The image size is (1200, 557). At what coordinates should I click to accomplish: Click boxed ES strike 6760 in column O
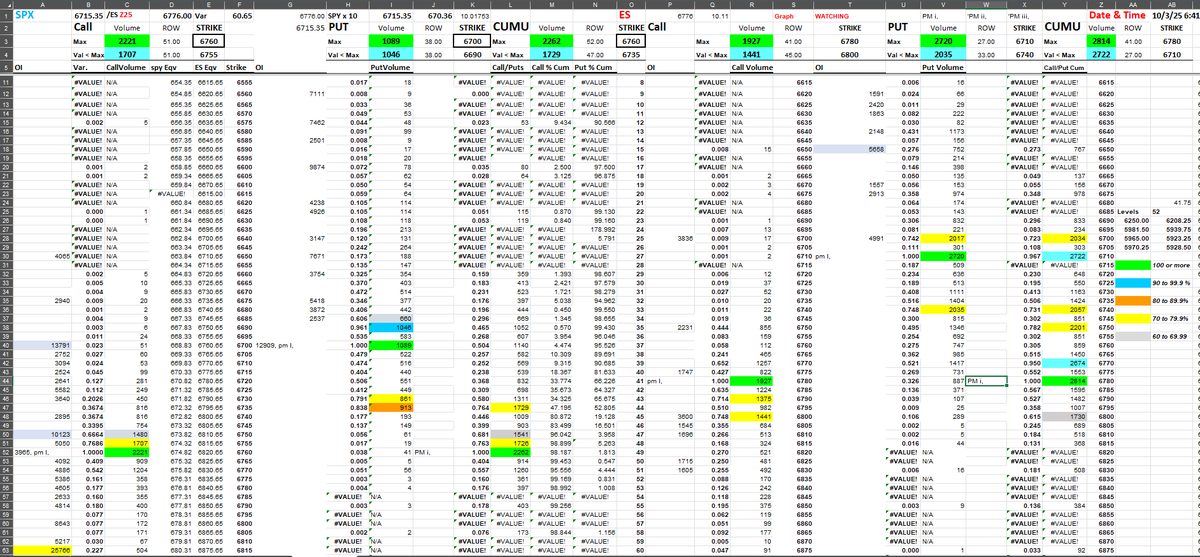pos(630,42)
